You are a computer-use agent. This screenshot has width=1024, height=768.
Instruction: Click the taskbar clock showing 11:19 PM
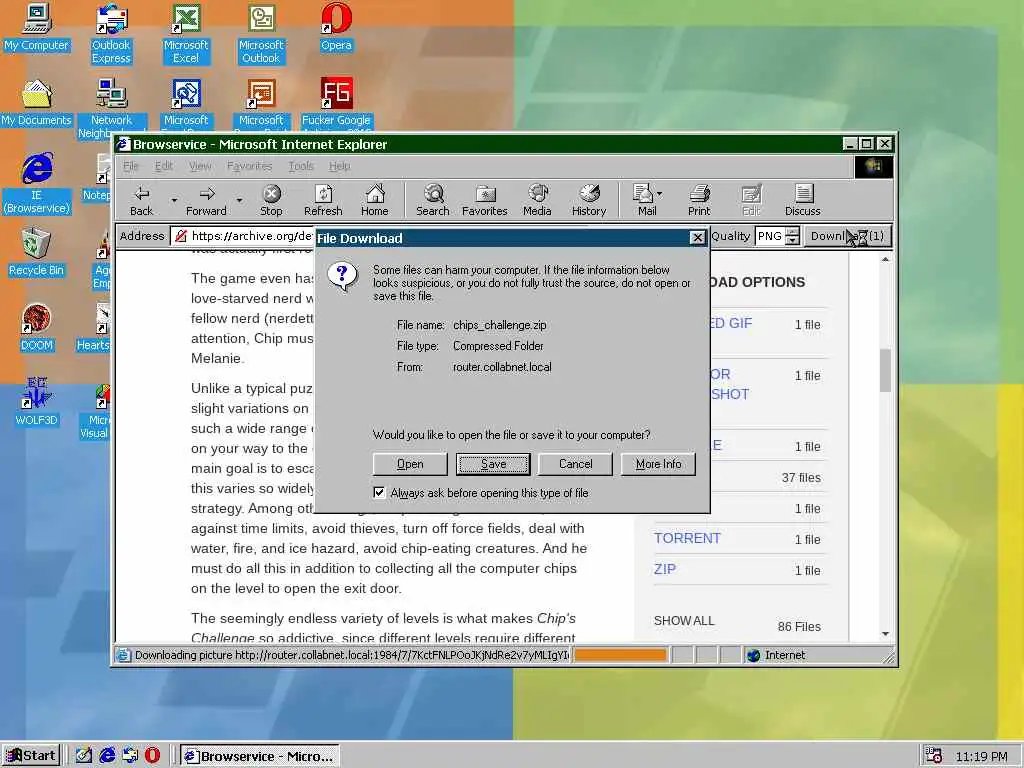coord(981,756)
